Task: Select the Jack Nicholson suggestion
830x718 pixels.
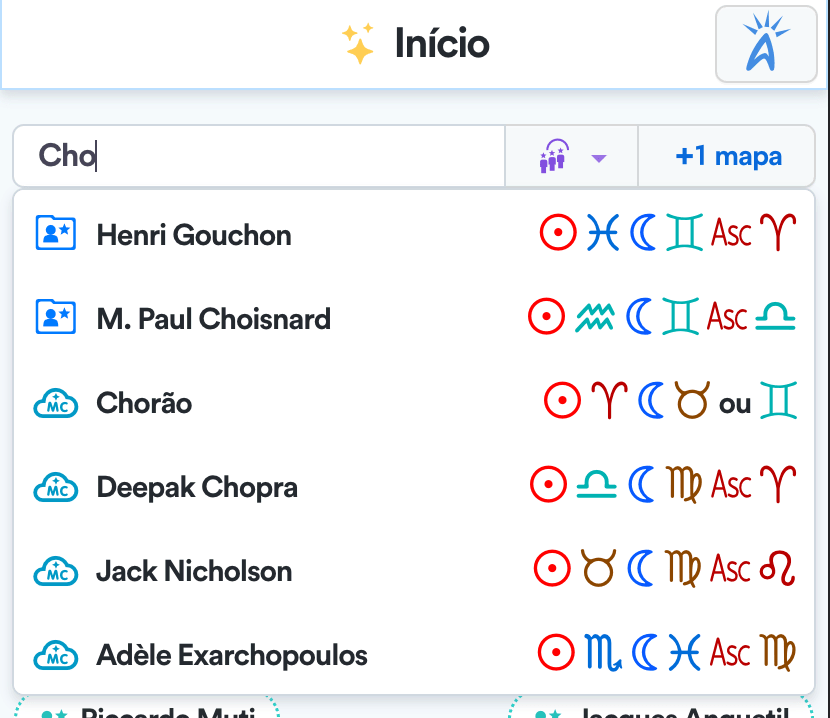Action: tap(194, 571)
